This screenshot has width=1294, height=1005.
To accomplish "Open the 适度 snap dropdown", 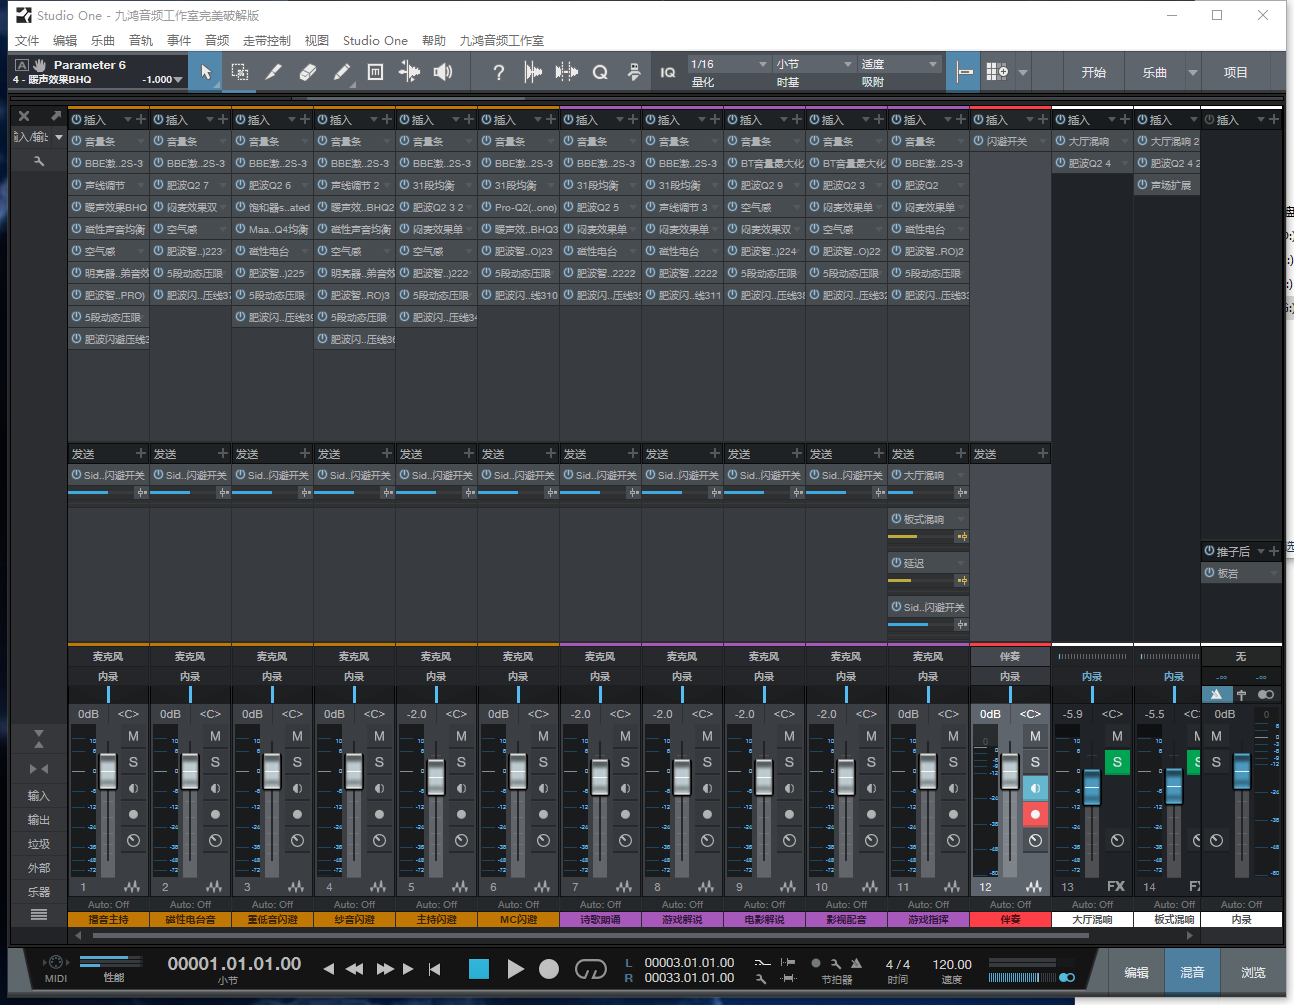I will (x=899, y=64).
